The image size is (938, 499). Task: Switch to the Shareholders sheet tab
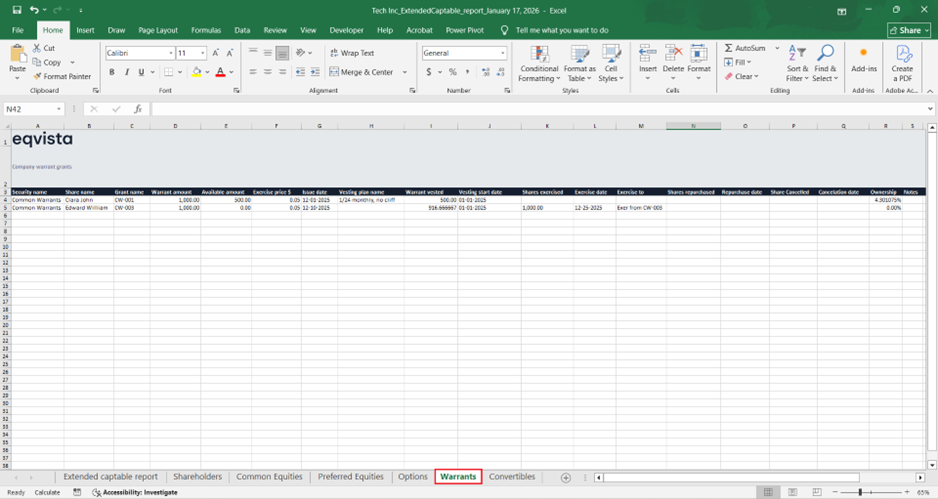[x=197, y=477]
